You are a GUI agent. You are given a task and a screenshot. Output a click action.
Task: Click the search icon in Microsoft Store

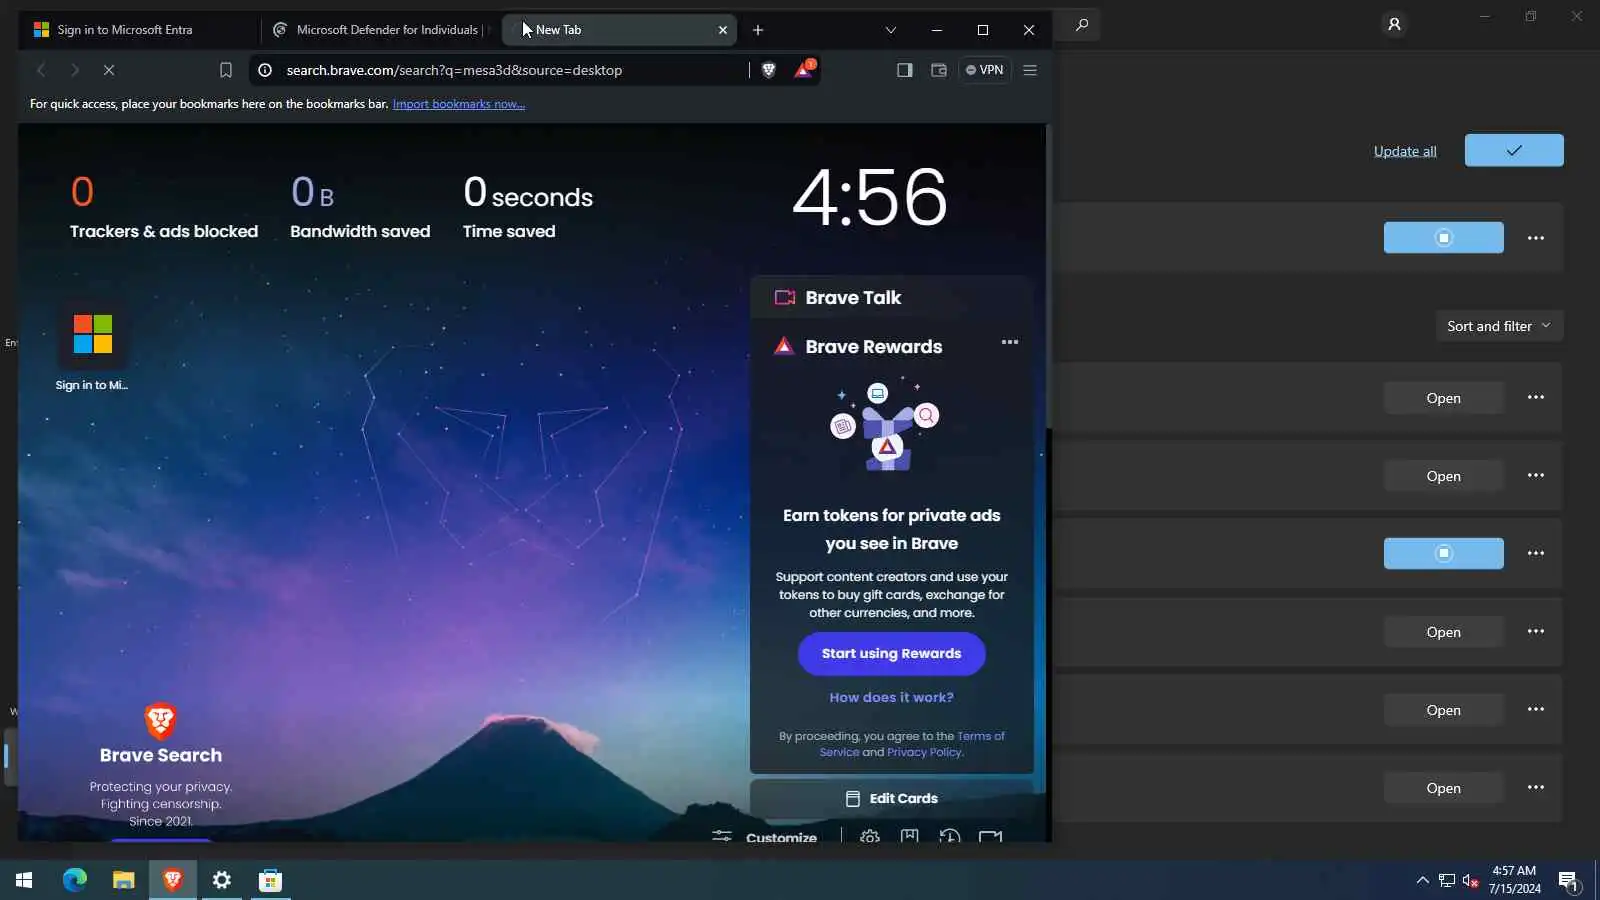pyautogui.click(x=1082, y=24)
